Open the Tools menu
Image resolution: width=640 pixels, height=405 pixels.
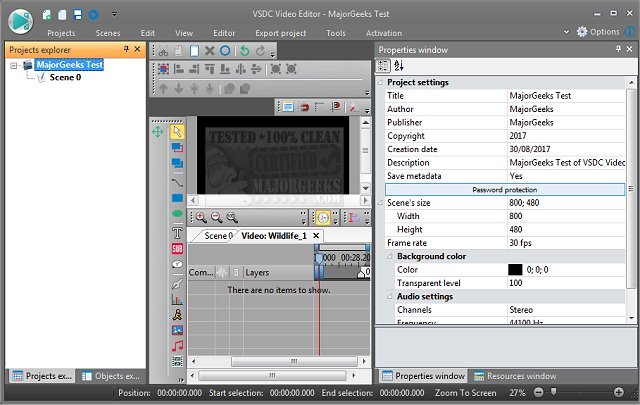(336, 33)
